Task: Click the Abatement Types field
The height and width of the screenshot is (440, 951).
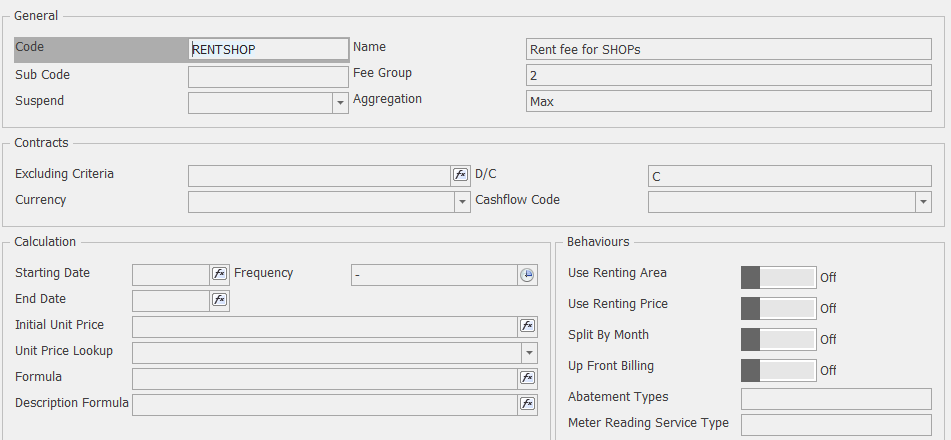Action: click(x=836, y=399)
